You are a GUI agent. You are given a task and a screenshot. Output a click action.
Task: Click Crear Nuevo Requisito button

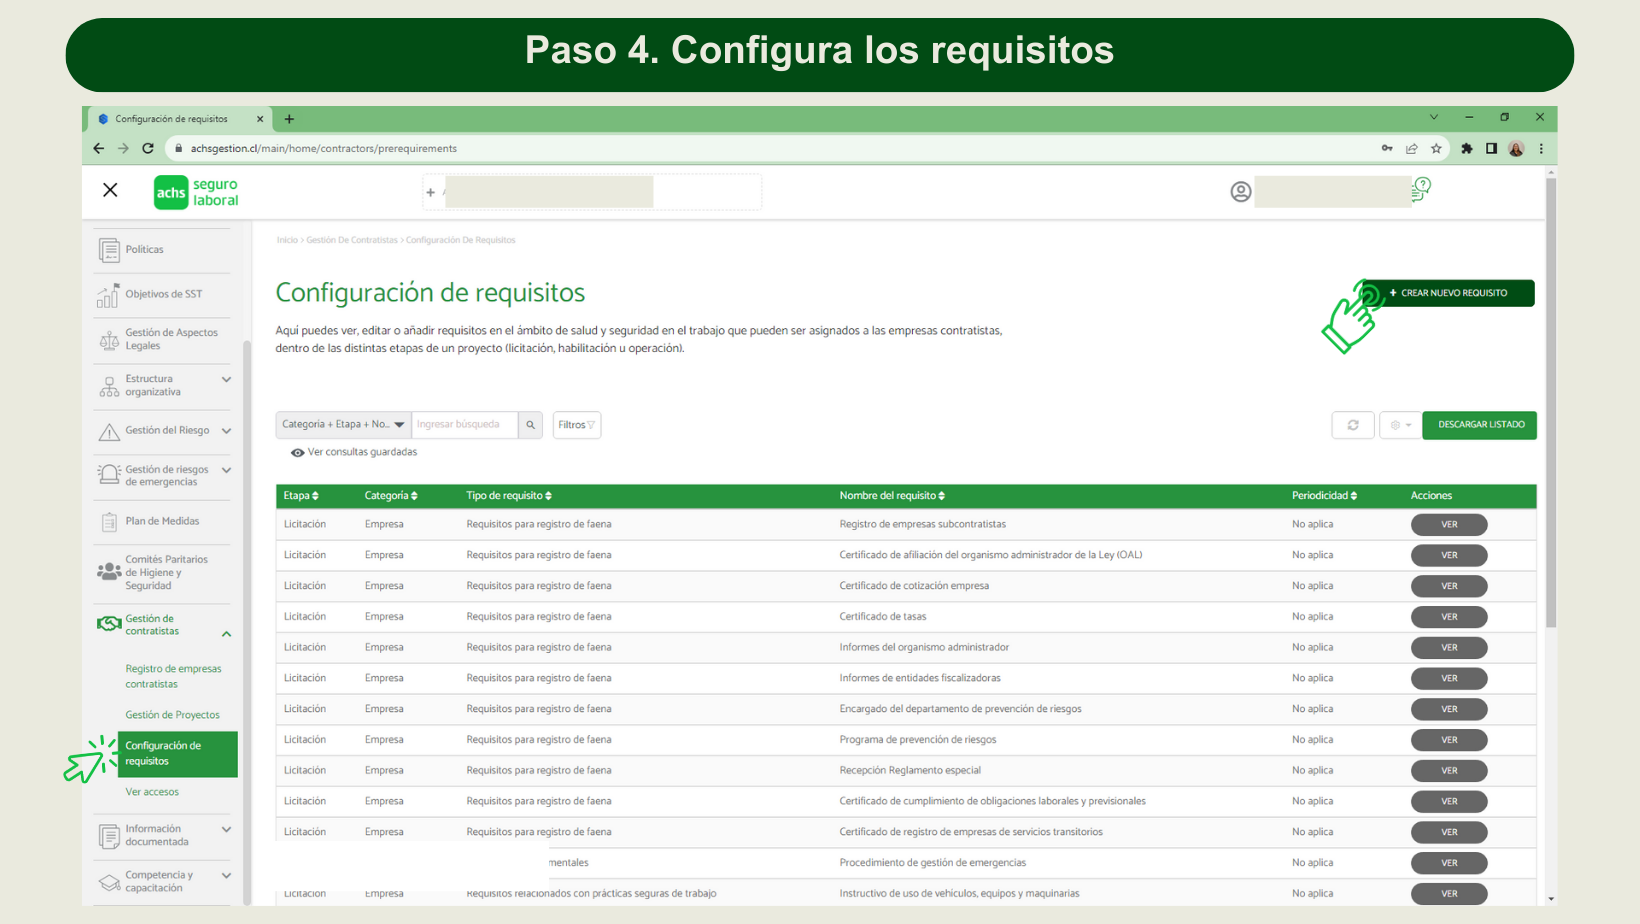1452,293
